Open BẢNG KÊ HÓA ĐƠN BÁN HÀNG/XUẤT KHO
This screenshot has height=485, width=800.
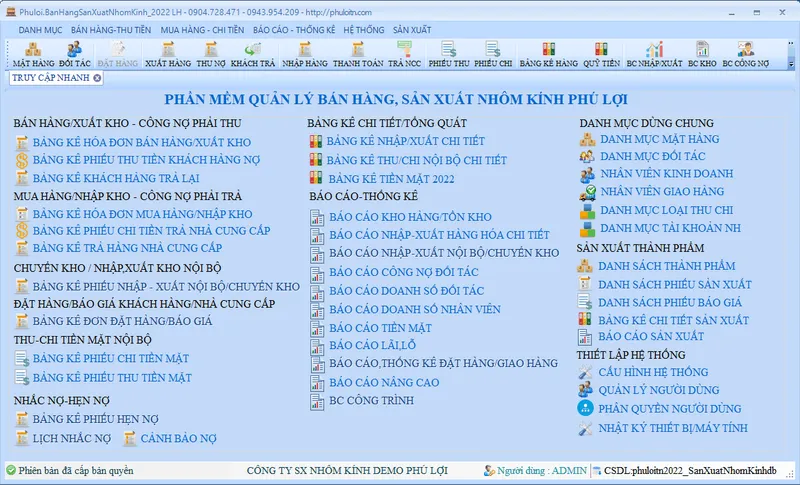tap(142, 142)
